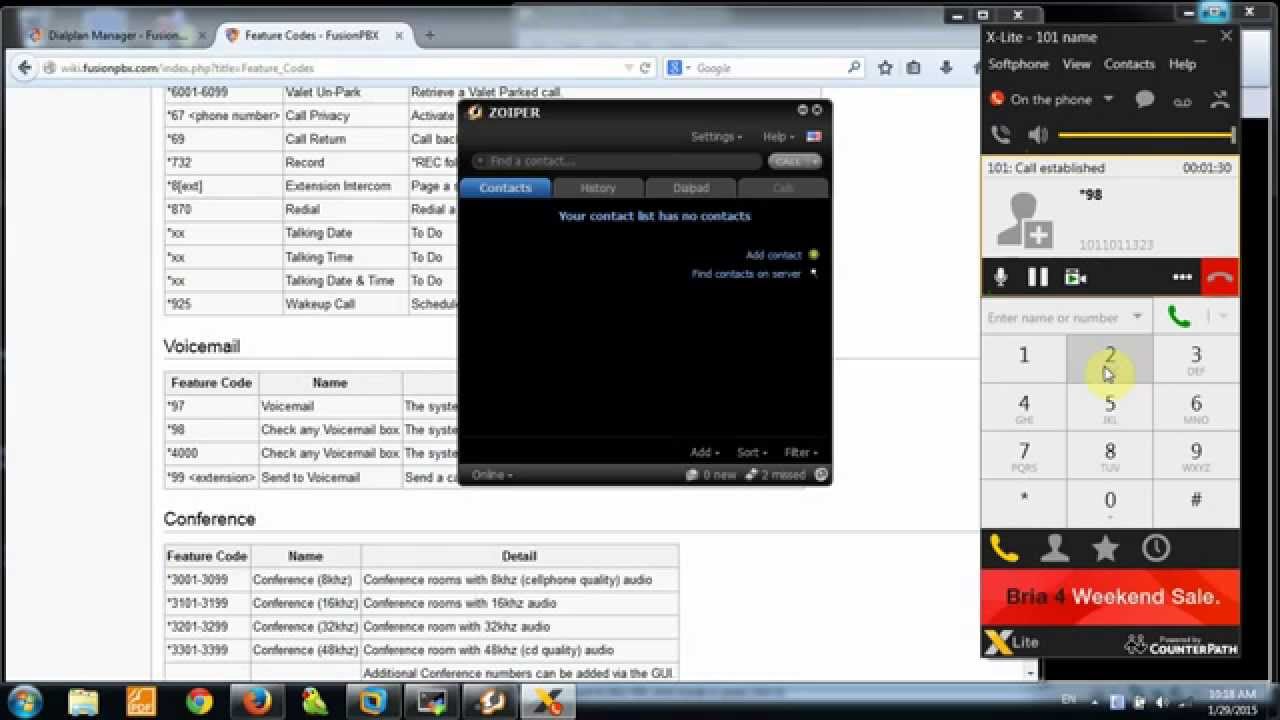Open the X-Lite favorites star tab
This screenshot has height=720, width=1280.
coord(1105,548)
